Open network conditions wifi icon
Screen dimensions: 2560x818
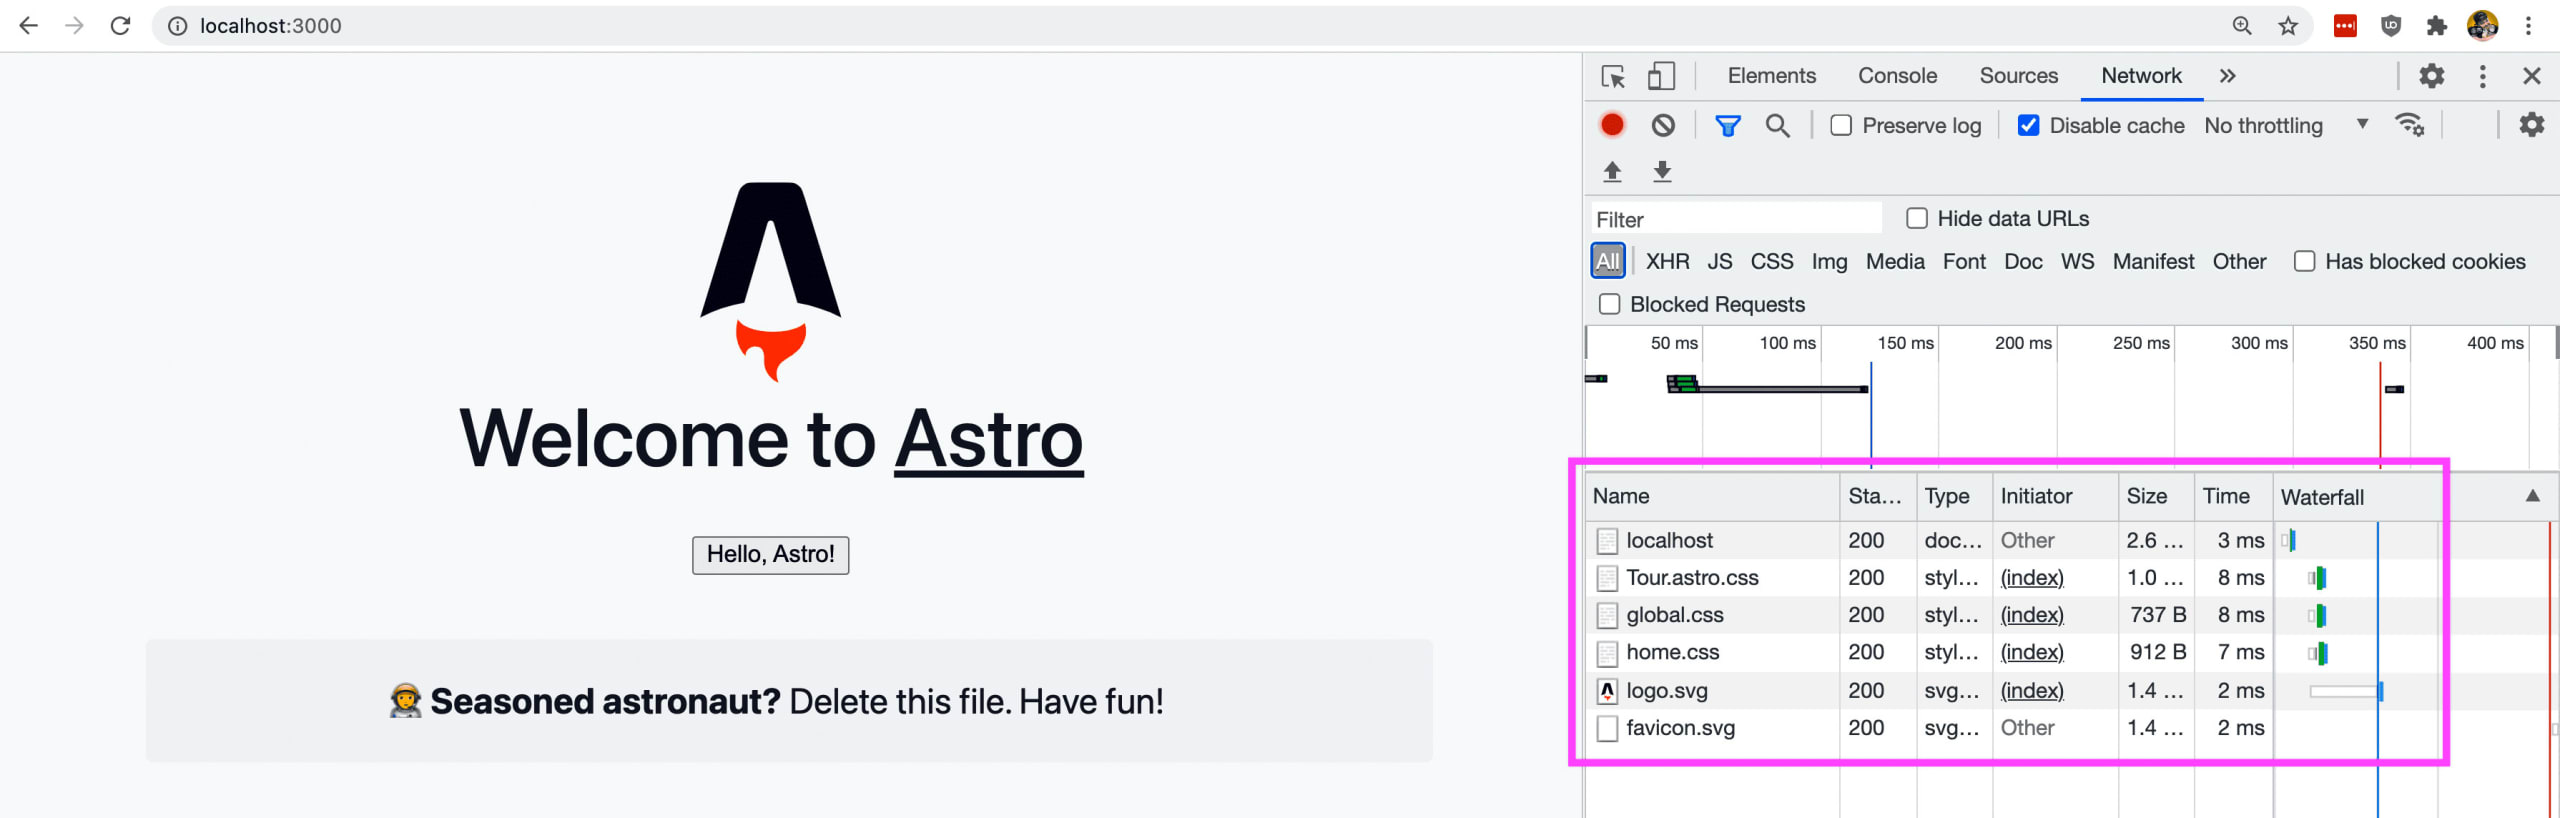point(2409,125)
